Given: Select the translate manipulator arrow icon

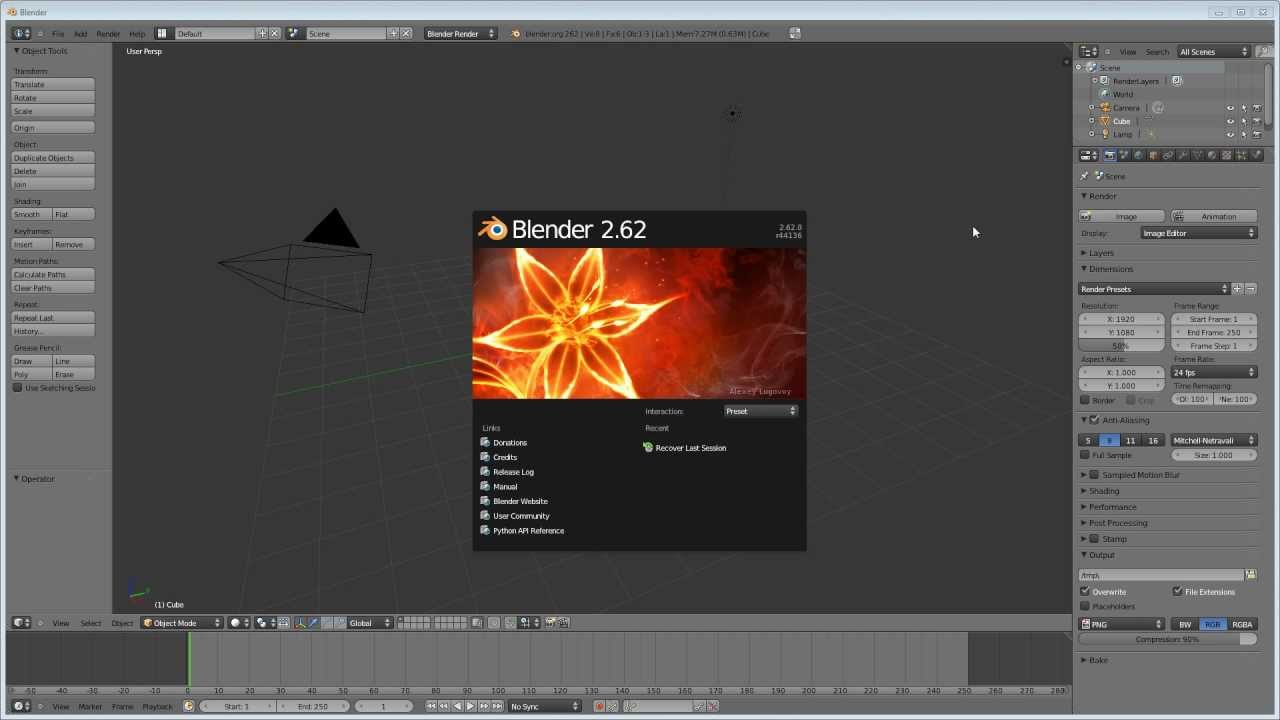Looking at the screenshot, I should click(x=313, y=622).
